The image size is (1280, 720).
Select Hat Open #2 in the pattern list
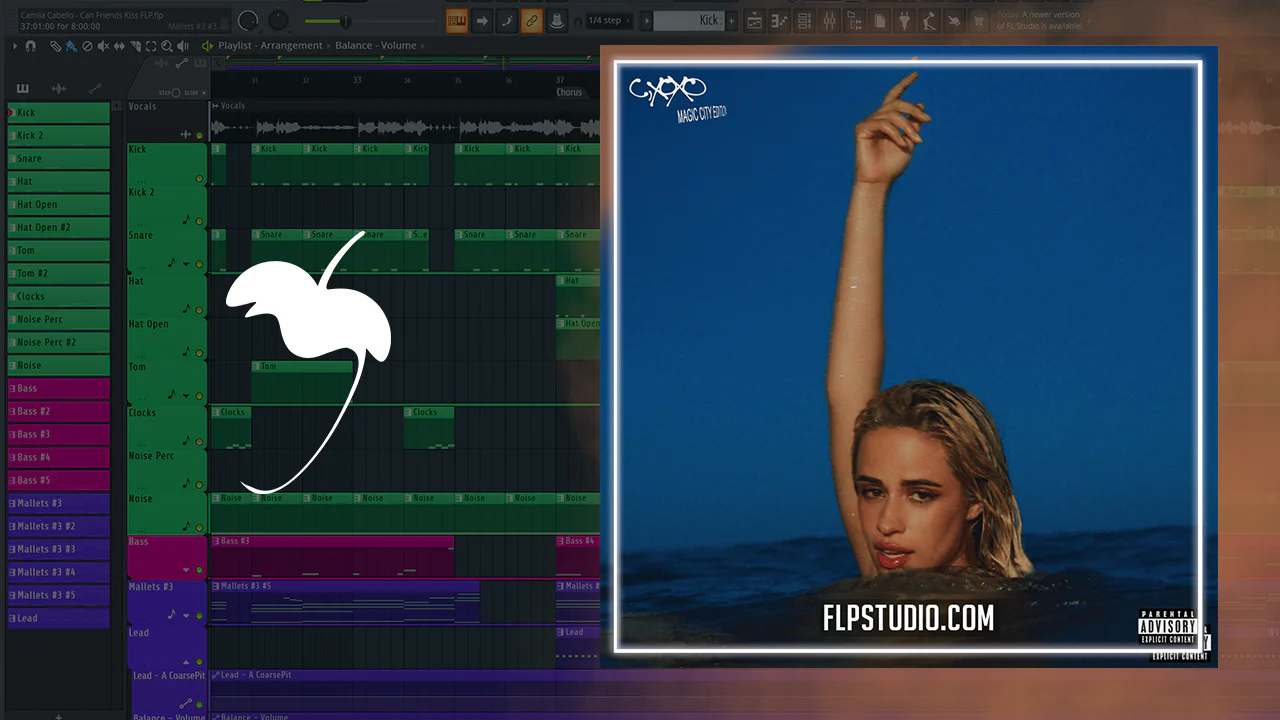click(x=58, y=227)
